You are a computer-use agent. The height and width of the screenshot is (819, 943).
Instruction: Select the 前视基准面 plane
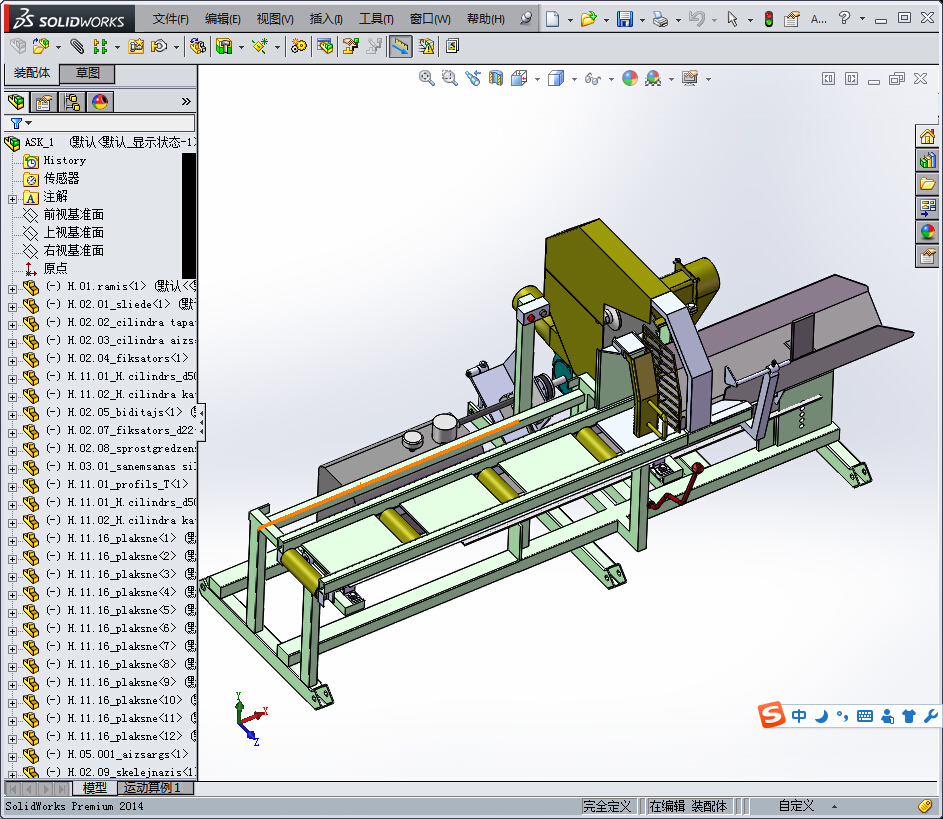(x=73, y=215)
